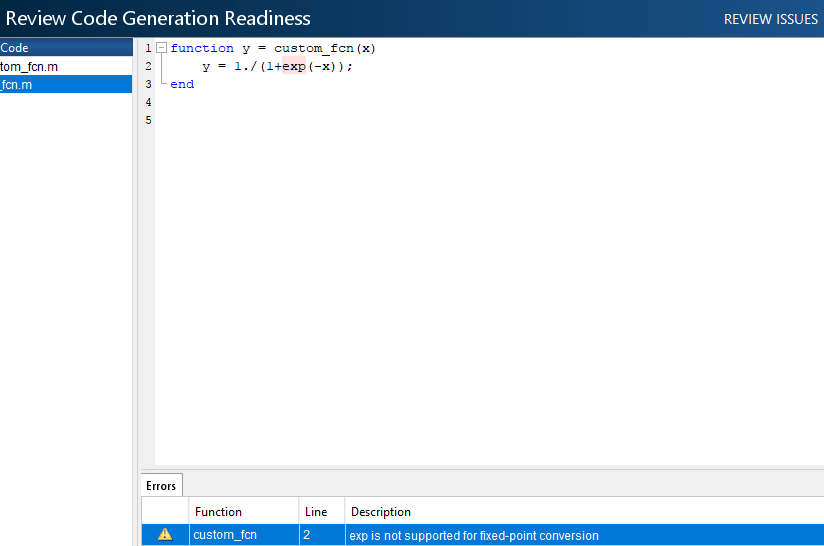Click the Code panel header
824x546 pixels.
pos(66,47)
